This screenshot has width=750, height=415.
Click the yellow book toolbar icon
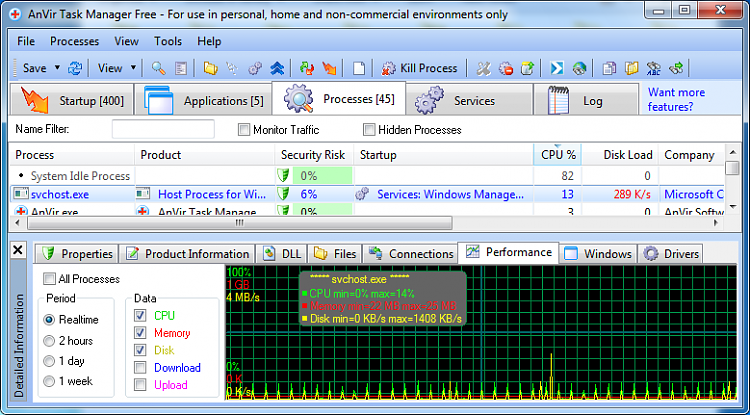[x=631, y=68]
